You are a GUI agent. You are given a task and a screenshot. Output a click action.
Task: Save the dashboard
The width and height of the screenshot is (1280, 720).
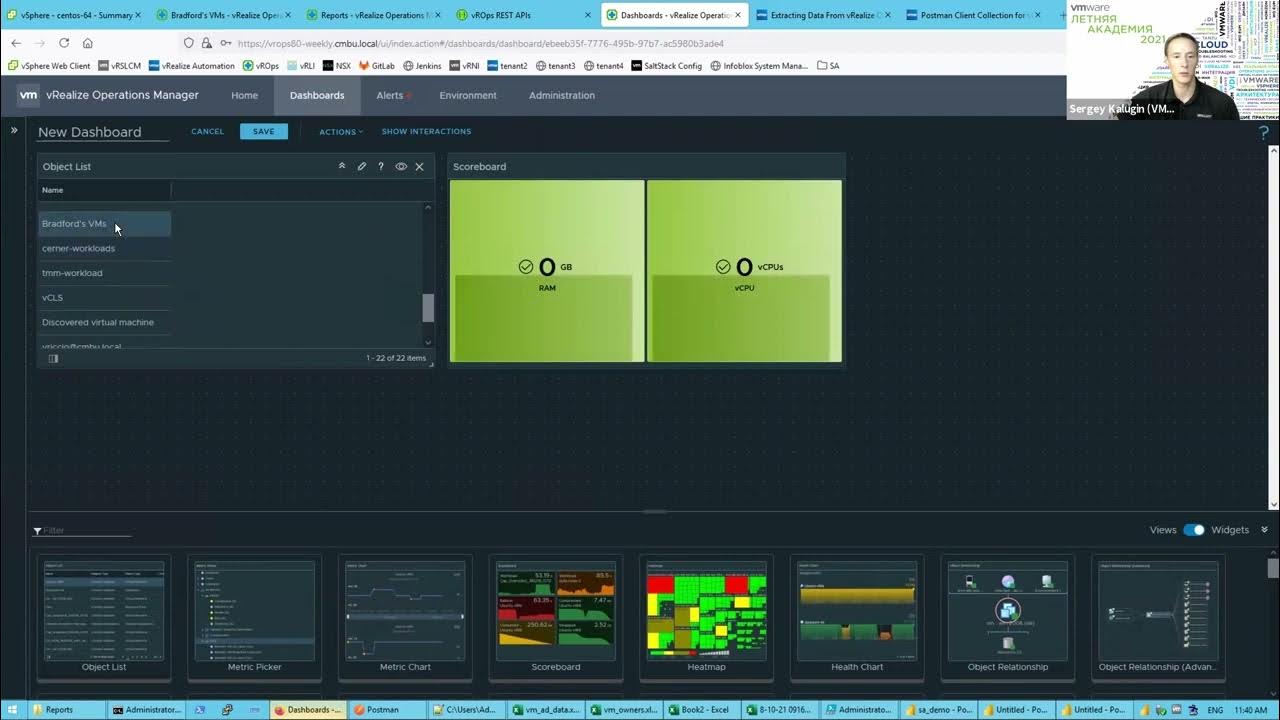coord(264,131)
